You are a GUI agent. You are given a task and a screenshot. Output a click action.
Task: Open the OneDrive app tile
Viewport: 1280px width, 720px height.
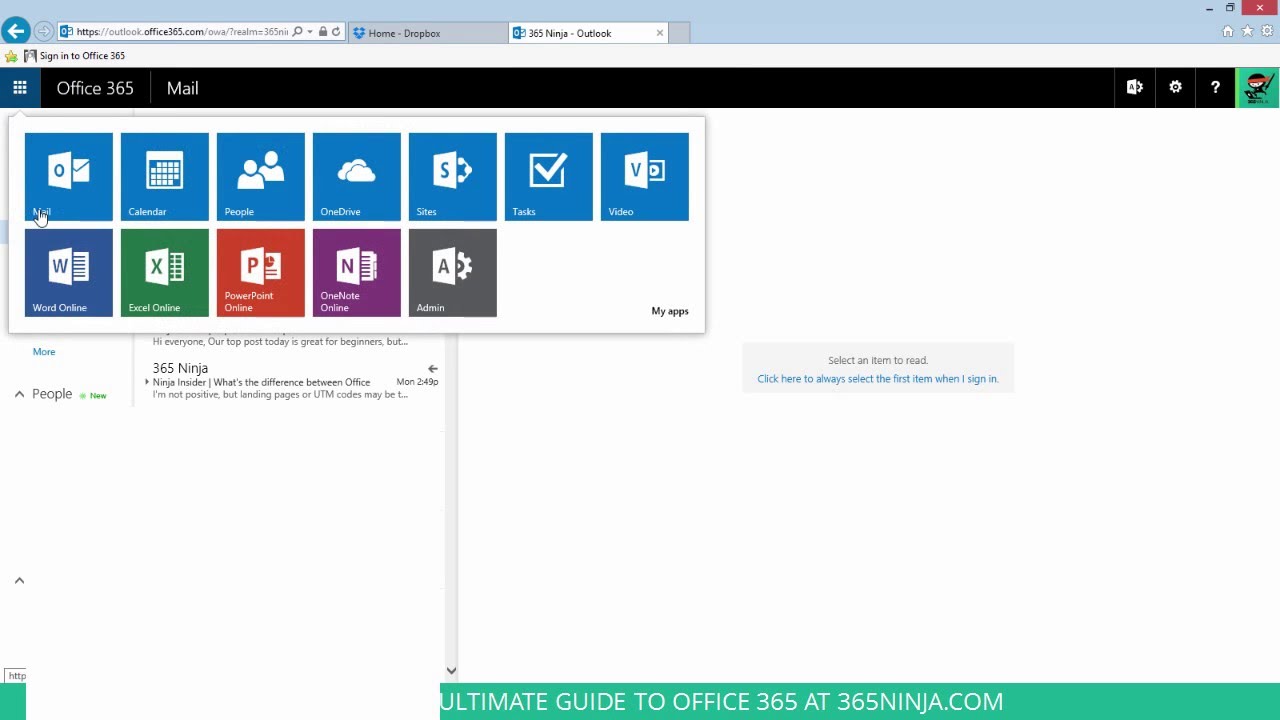[x=356, y=176]
